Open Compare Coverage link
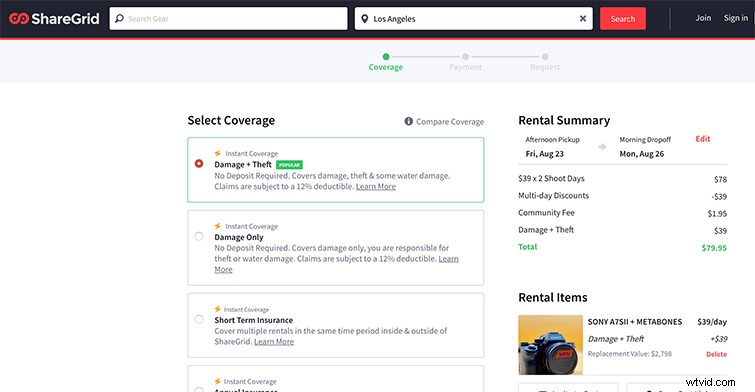 (x=450, y=122)
